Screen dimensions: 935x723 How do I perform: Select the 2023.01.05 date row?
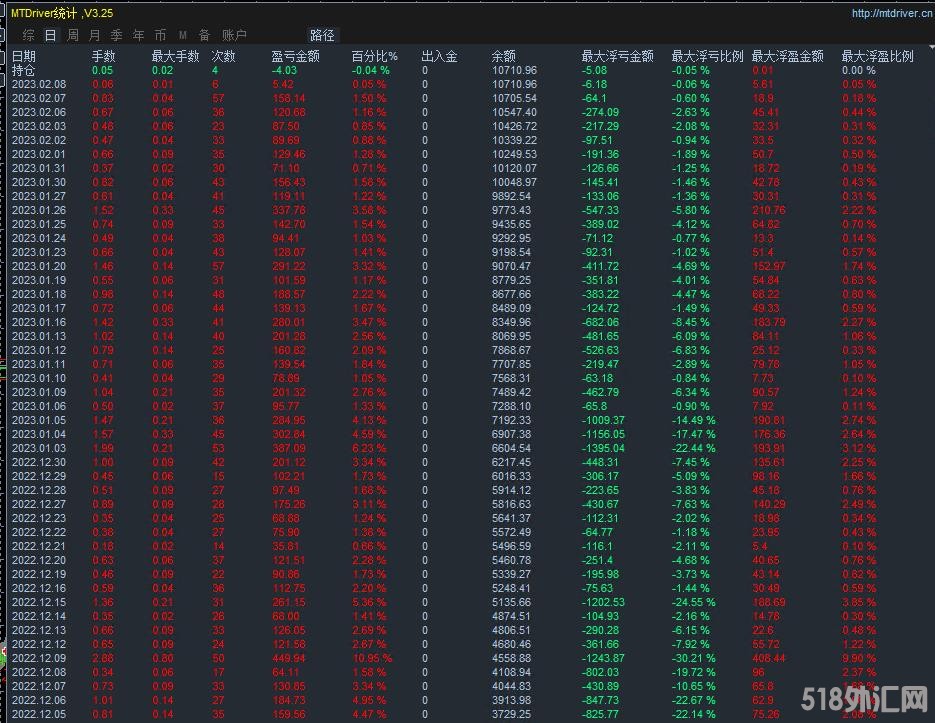pos(39,420)
